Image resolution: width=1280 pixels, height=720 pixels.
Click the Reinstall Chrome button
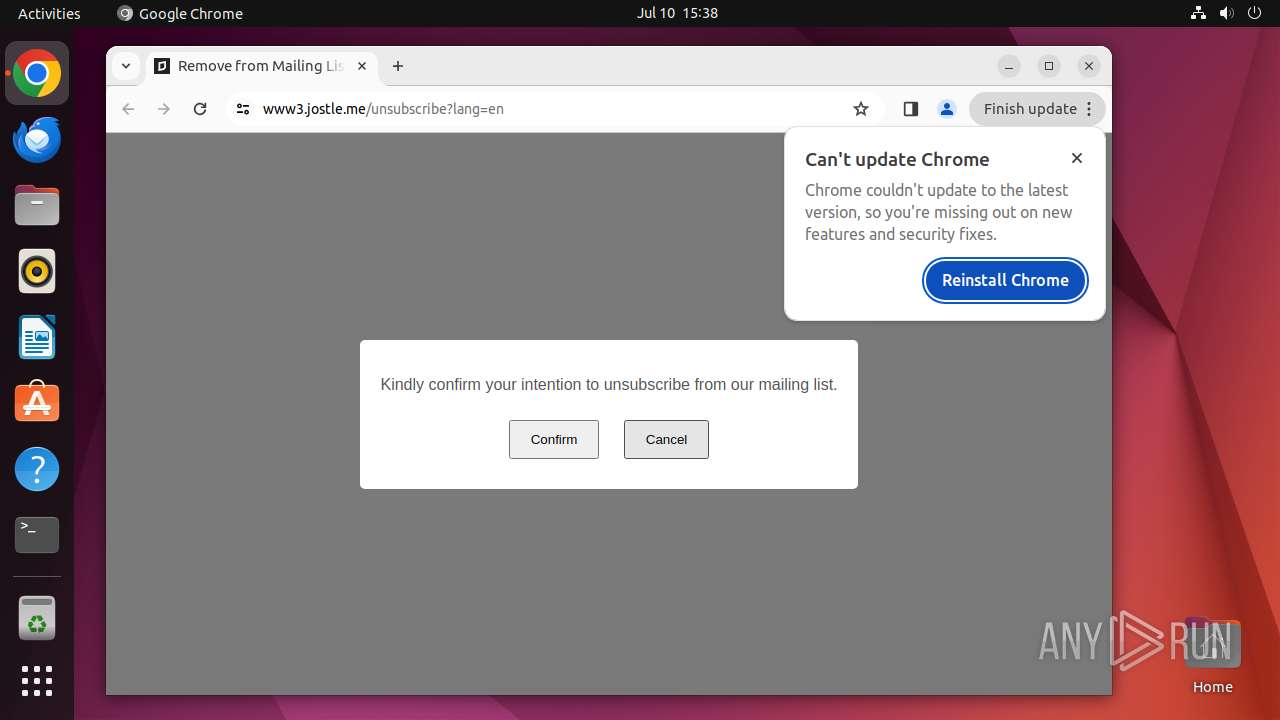pyautogui.click(x=1005, y=280)
